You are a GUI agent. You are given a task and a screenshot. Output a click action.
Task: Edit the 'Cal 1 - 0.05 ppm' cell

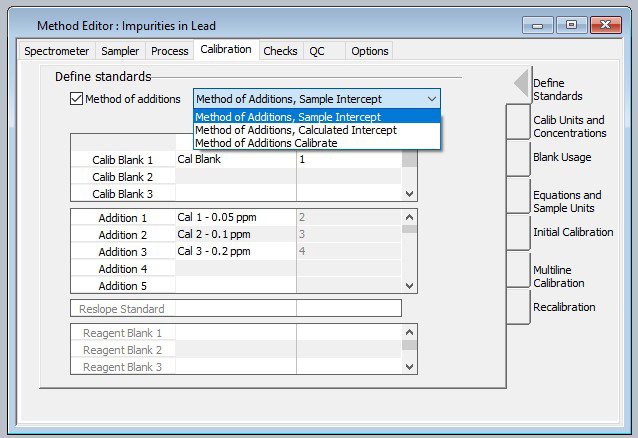[236, 217]
